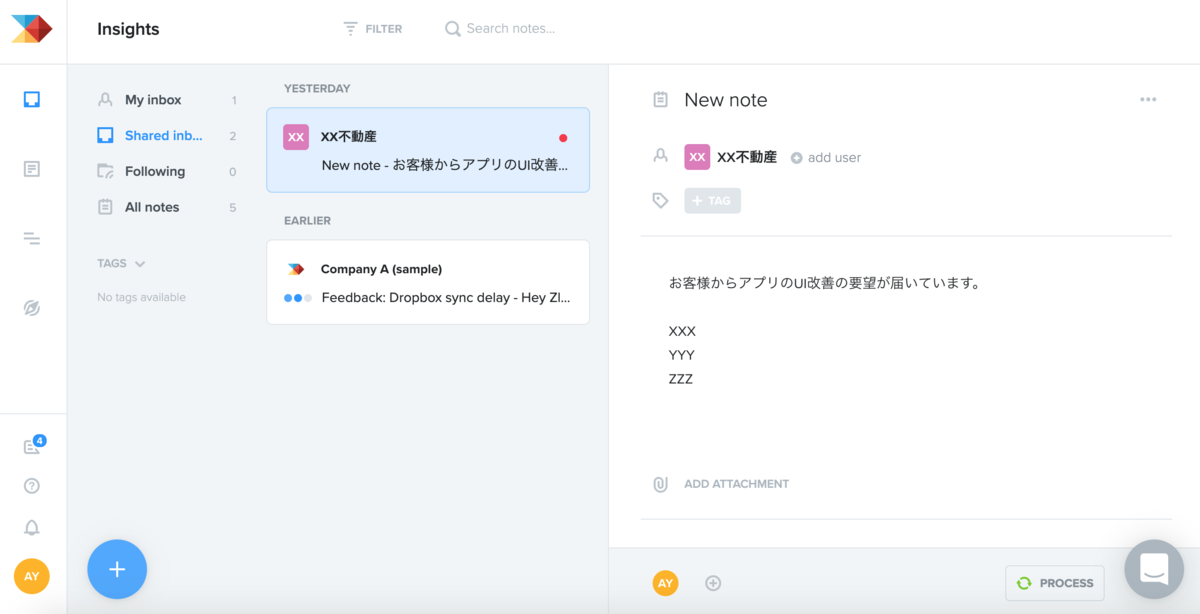This screenshot has height=614, width=1200.
Task: Click the No tags available text
Action: (141, 298)
